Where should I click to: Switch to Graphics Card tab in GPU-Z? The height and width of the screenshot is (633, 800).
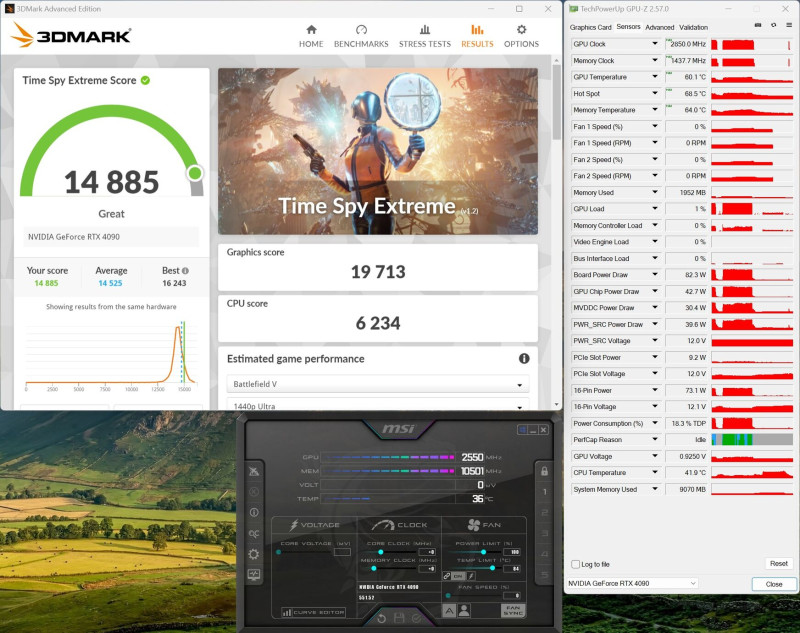pyautogui.click(x=590, y=28)
